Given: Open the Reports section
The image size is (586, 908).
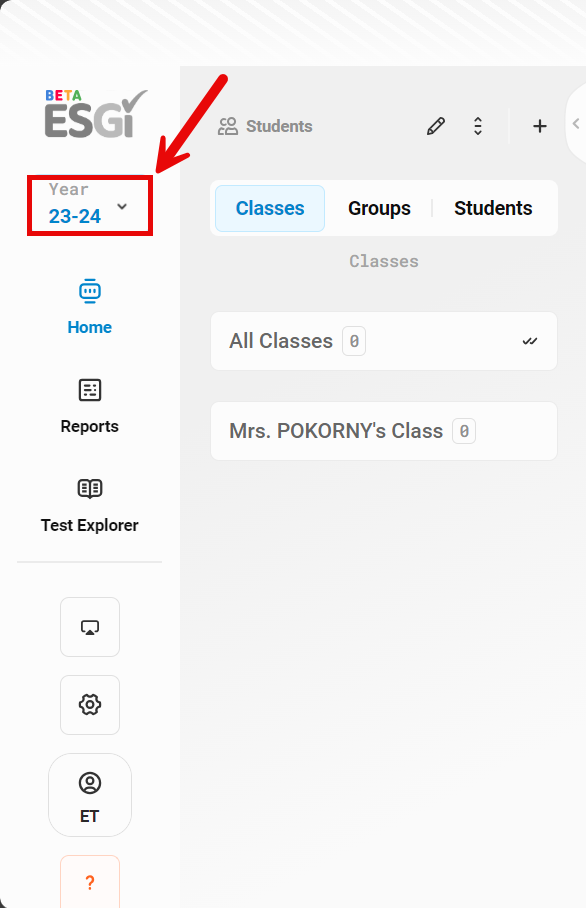Looking at the screenshot, I should 90,407.
